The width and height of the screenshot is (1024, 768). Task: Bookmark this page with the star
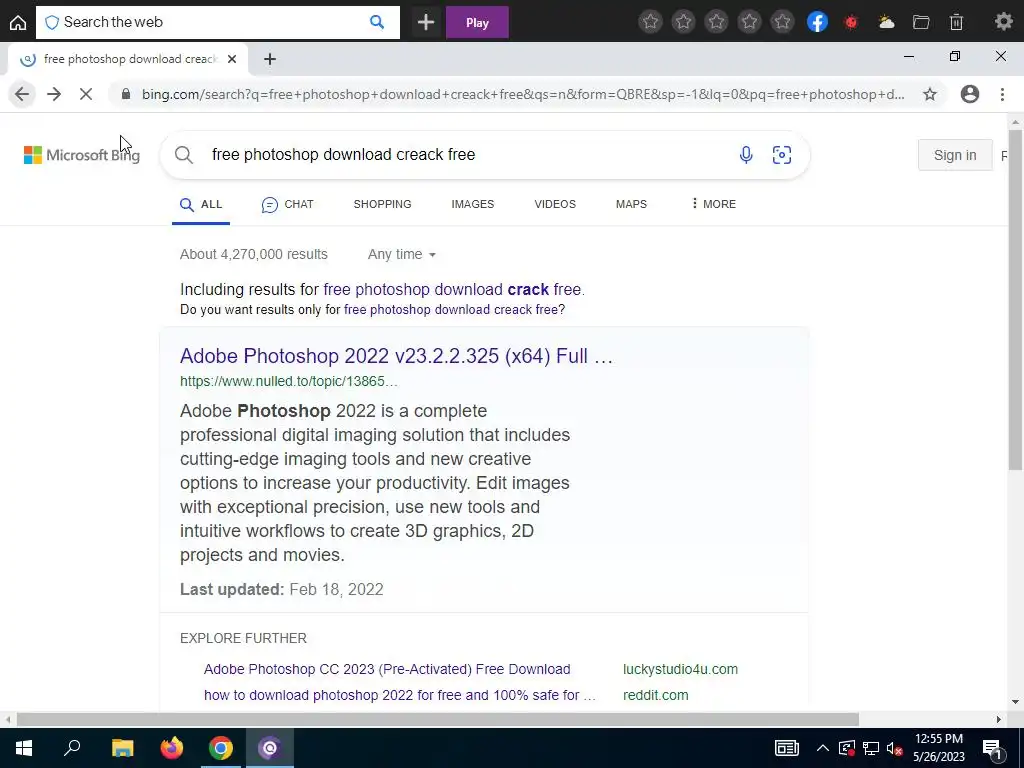(930, 94)
